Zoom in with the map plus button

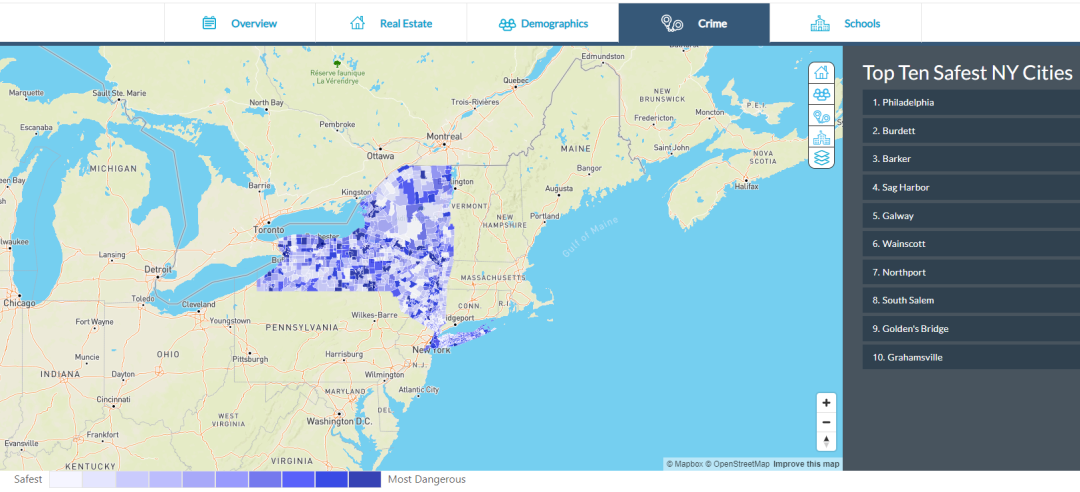pyautogui.click(x=826, y=403)
